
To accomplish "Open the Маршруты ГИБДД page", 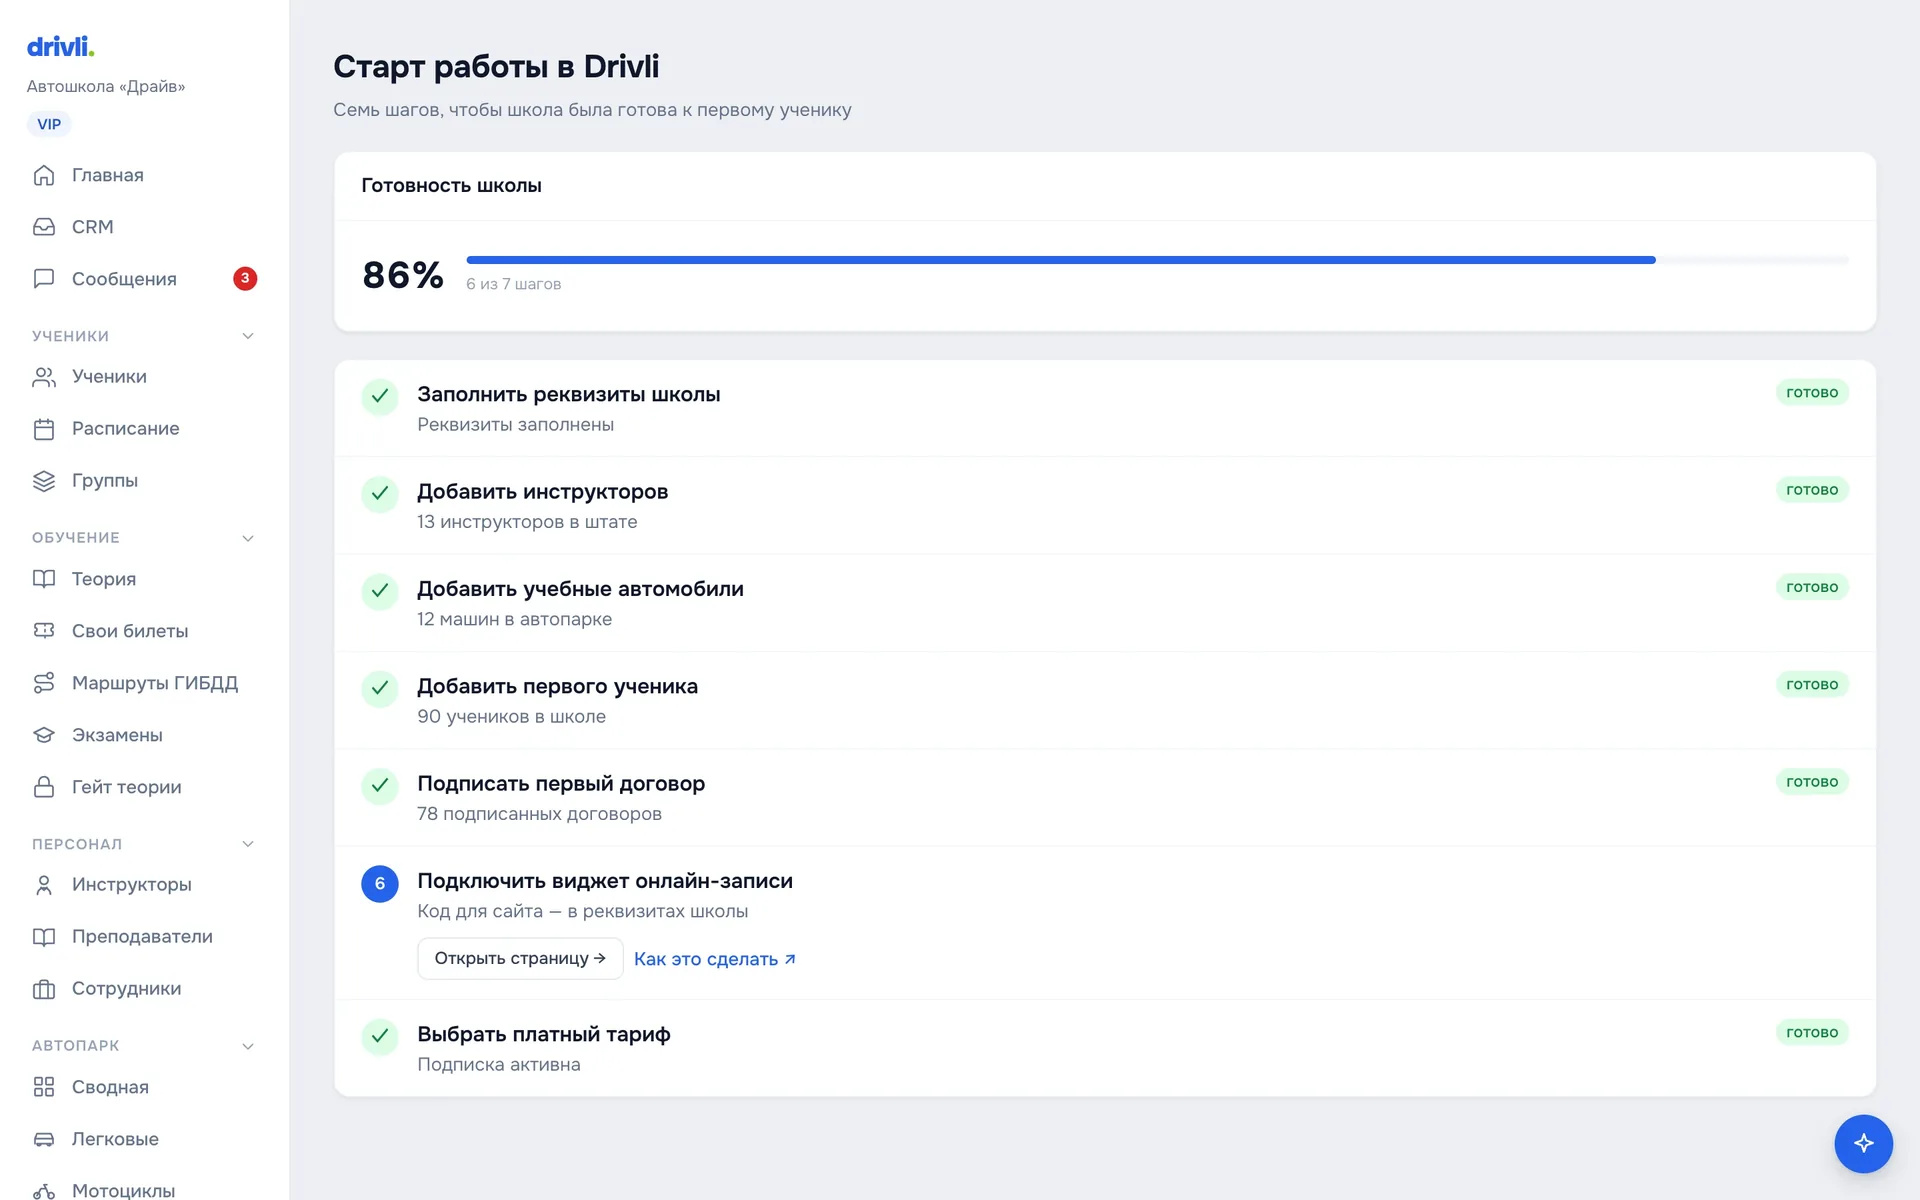I will coord(144,683).
